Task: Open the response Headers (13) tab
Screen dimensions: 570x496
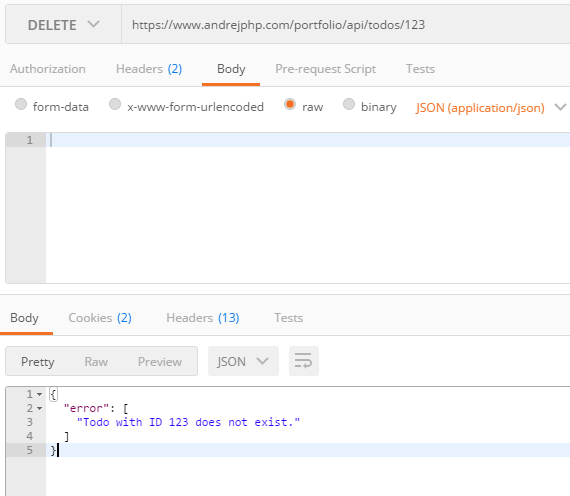Action: click(203, 318)
